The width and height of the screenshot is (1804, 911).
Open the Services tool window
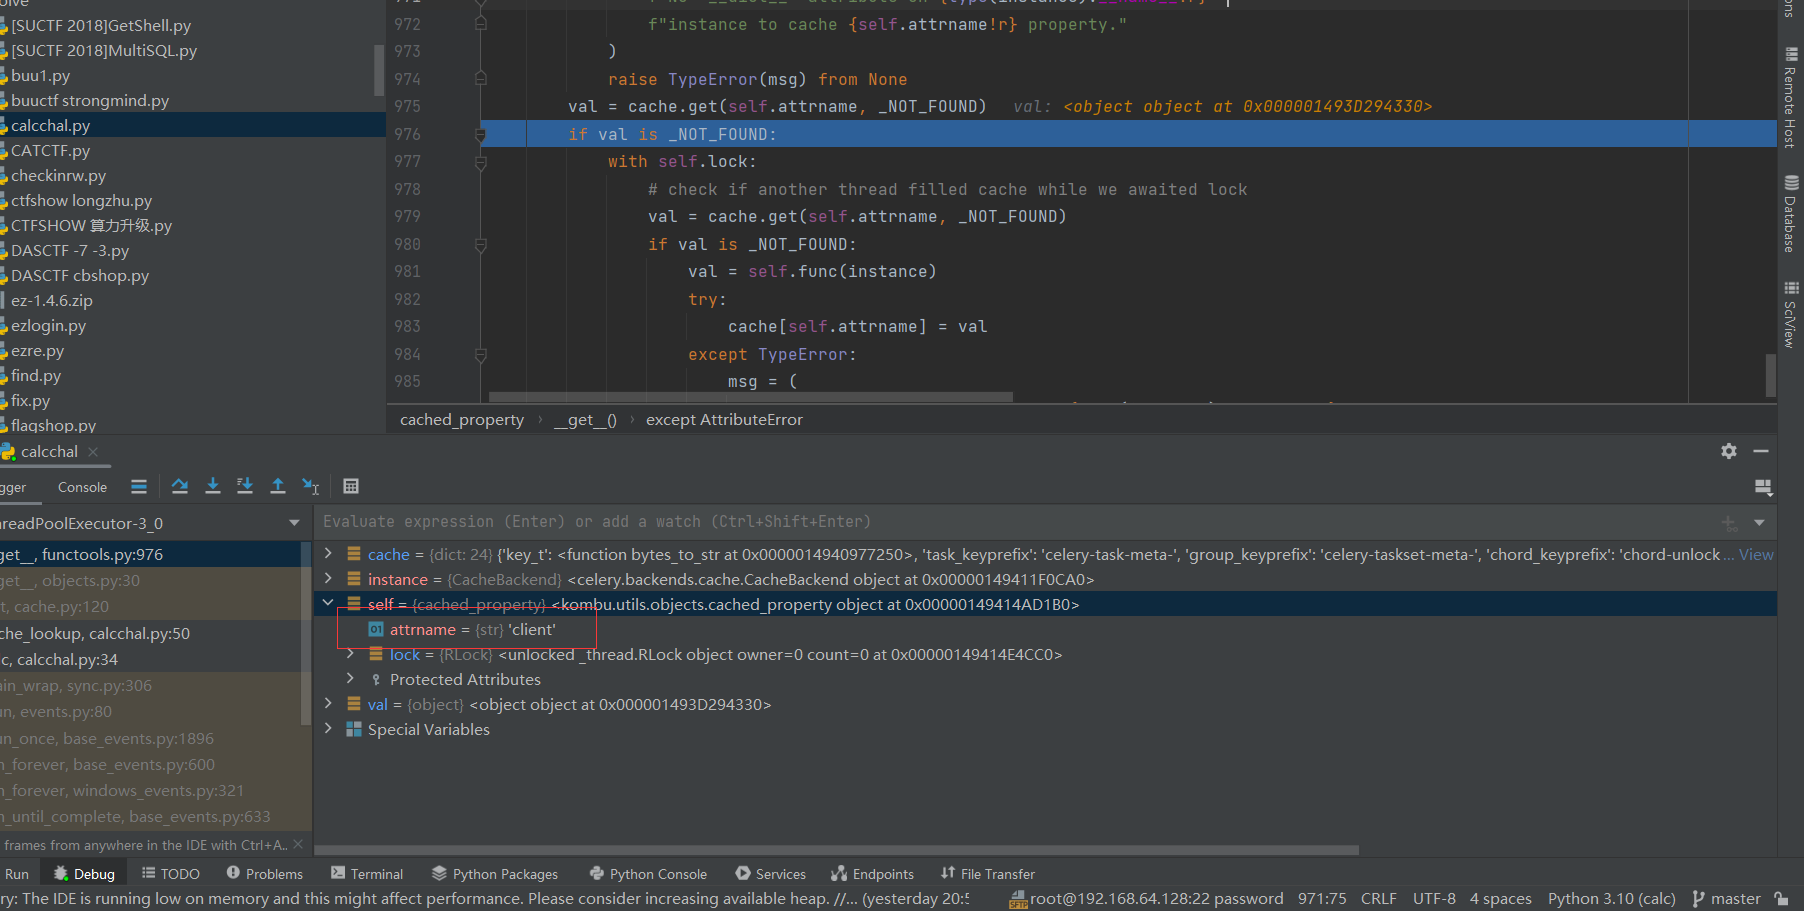click(x=770, y=873)
